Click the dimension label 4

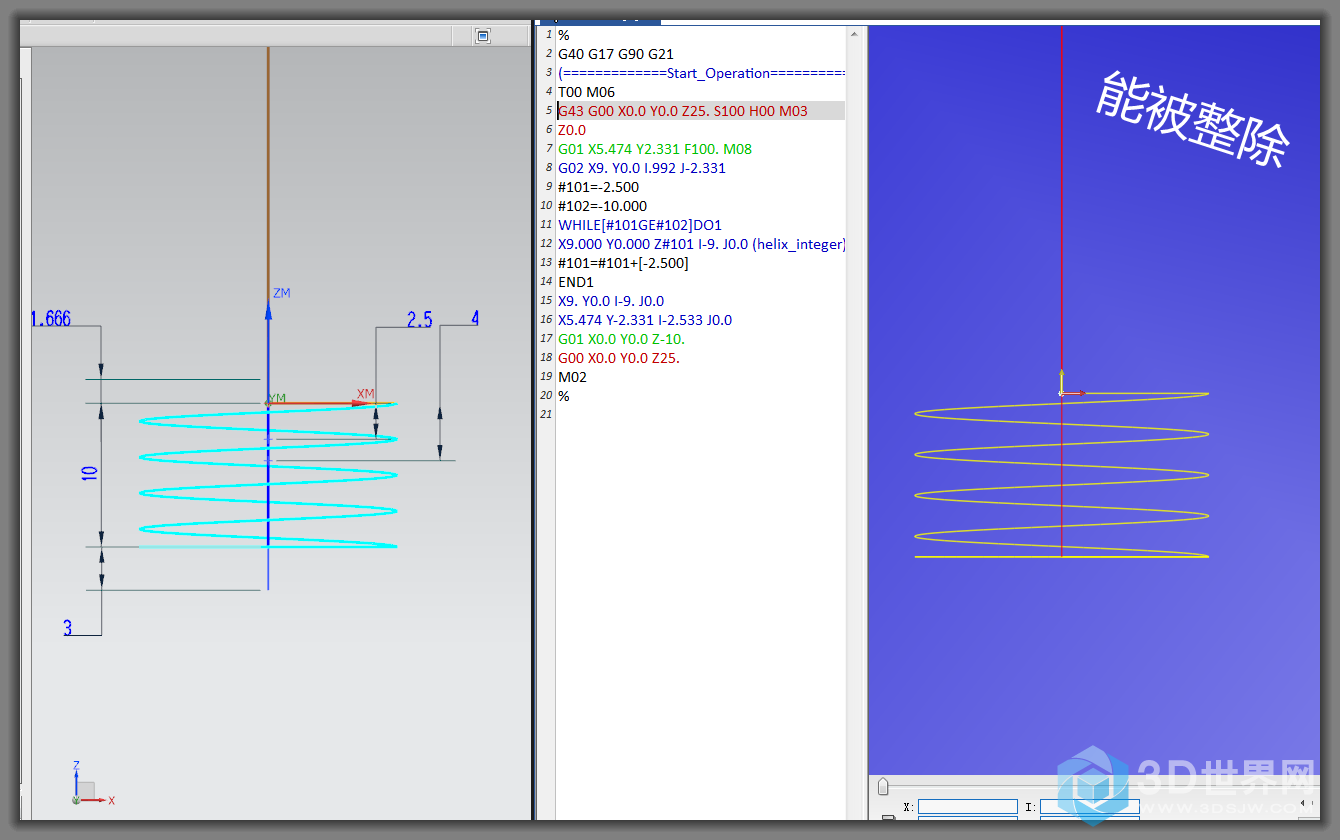475,318
